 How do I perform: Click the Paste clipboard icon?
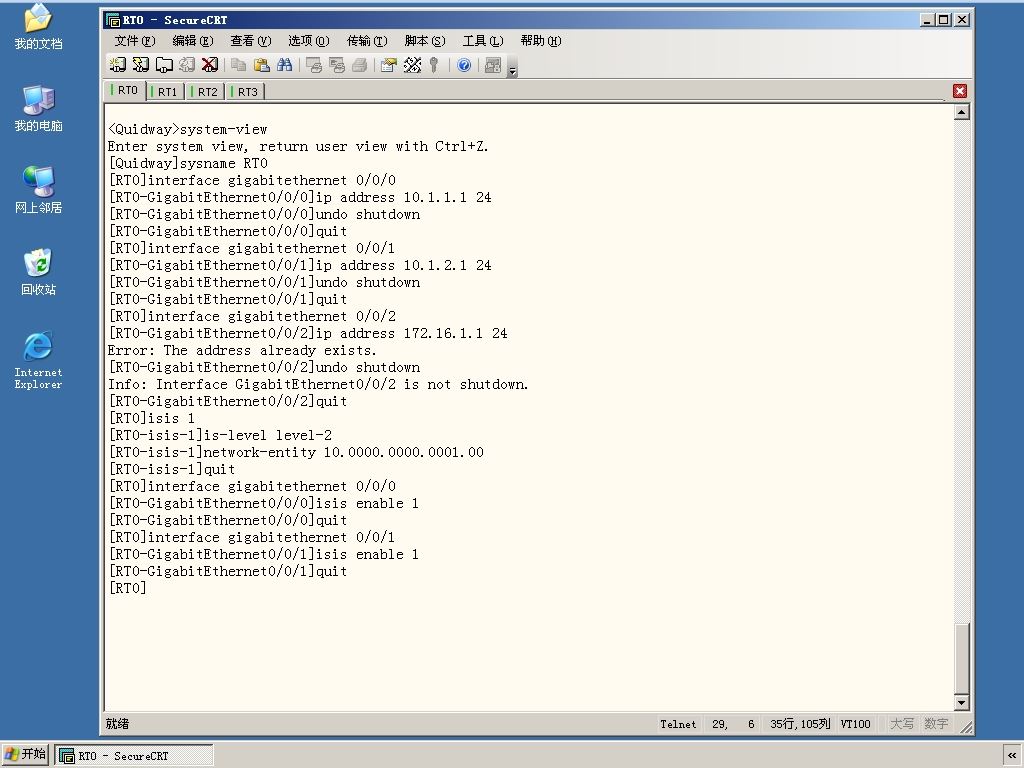(x=261, y=65)
